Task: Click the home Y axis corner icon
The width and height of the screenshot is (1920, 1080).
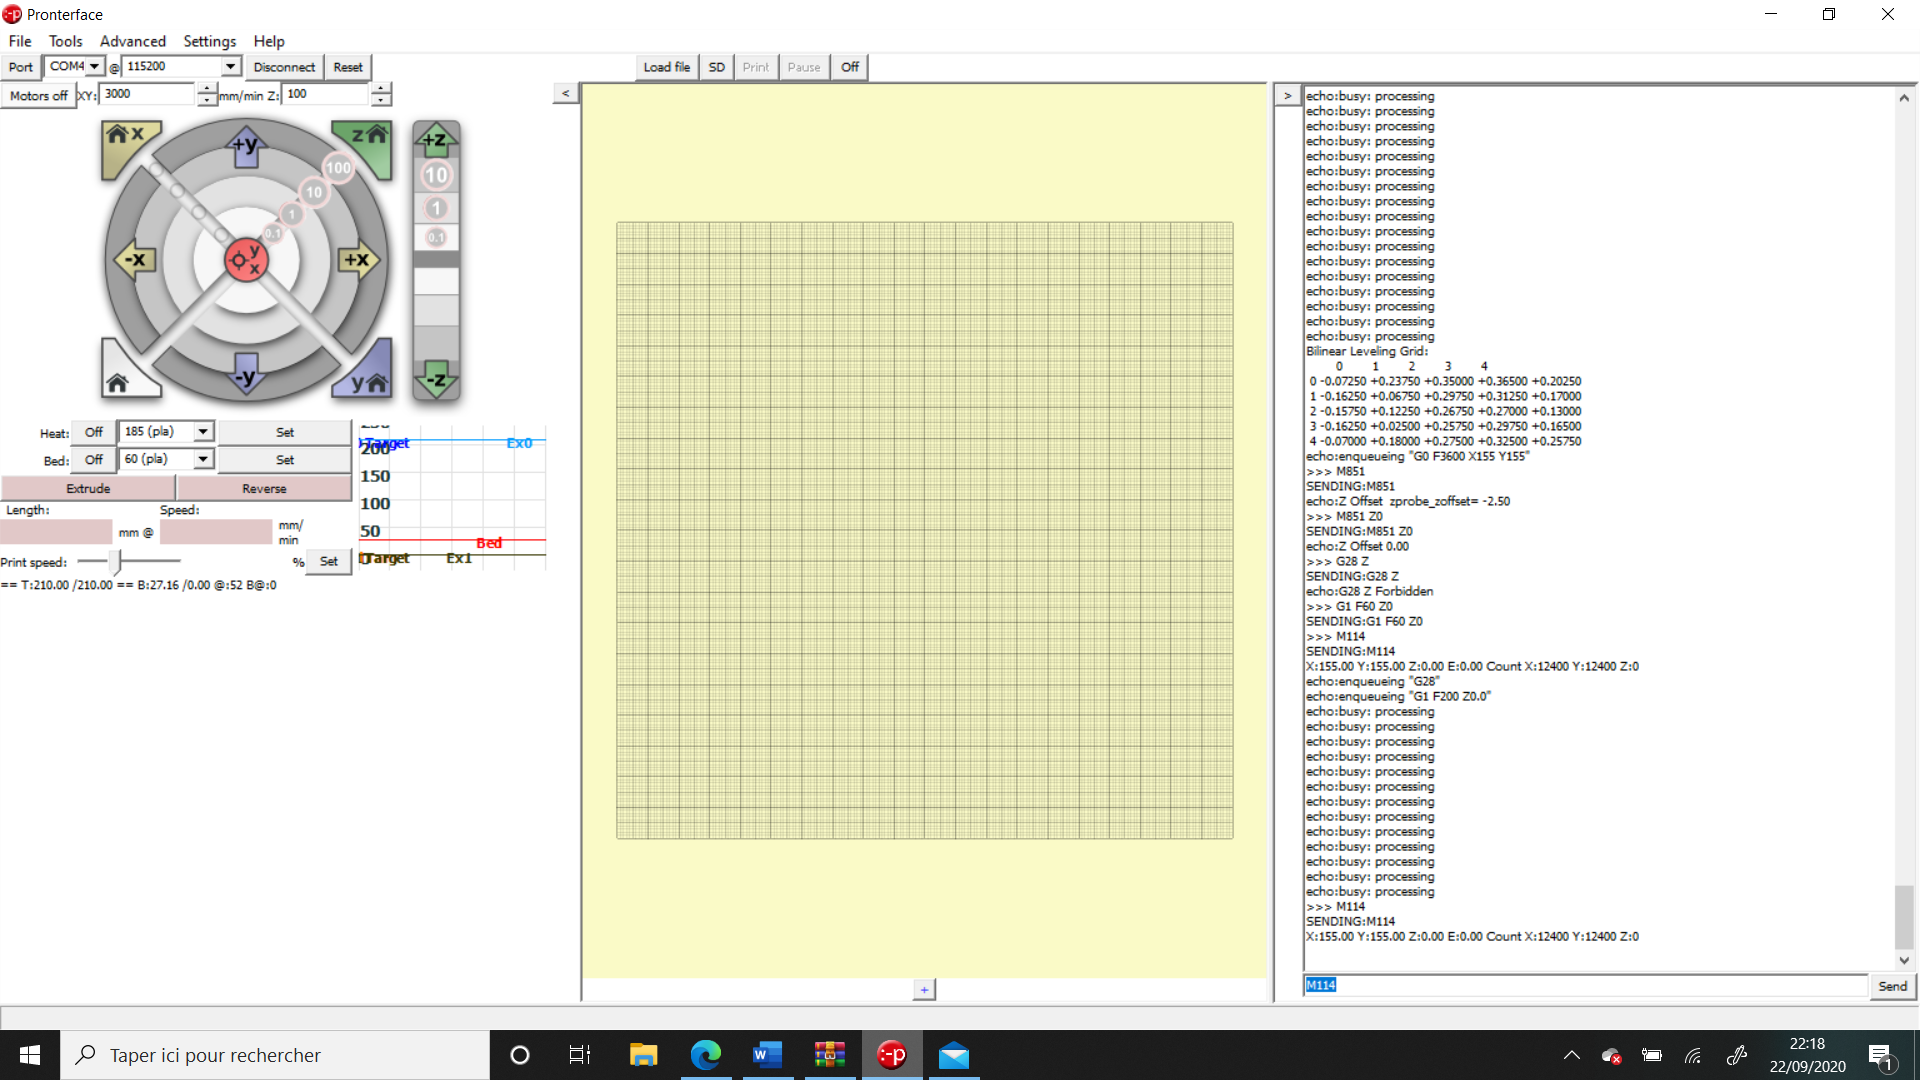Action: pos(366,375)
